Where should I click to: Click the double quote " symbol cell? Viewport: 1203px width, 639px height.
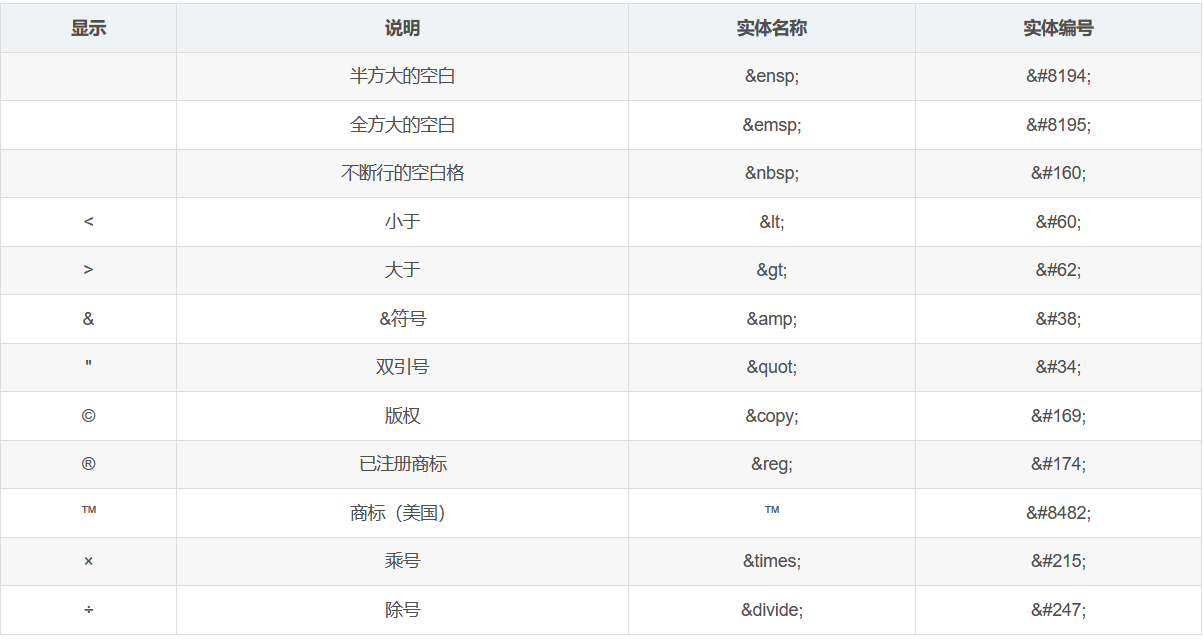pyautogui.click(x=88, y=367)
